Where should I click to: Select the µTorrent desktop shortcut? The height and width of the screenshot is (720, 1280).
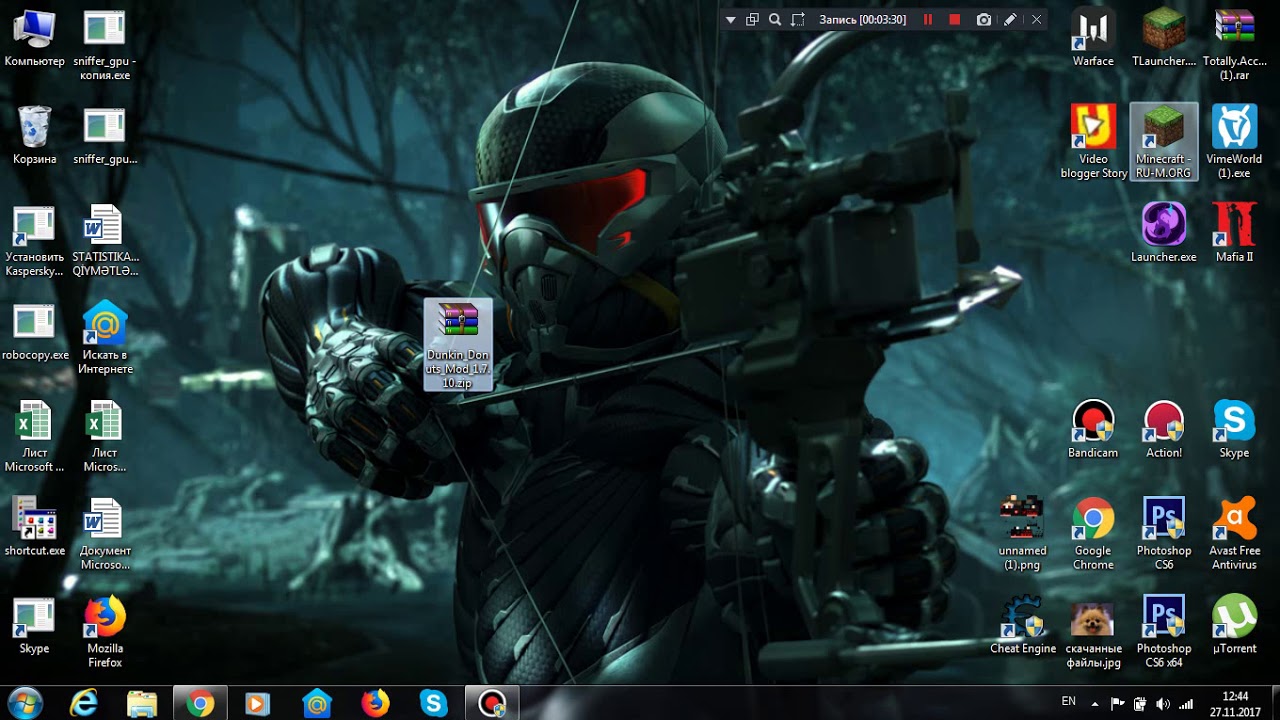pyautogui.click(x=1234, y=625)
